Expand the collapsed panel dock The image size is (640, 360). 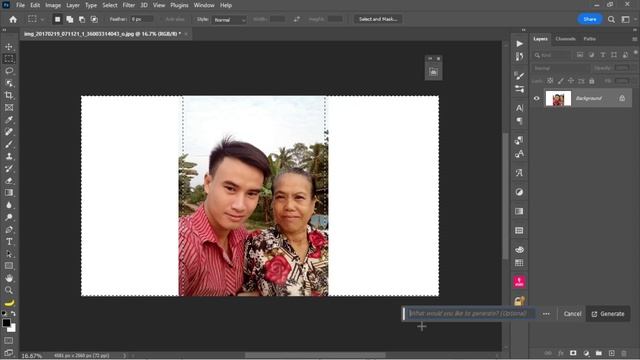(524, 30)
